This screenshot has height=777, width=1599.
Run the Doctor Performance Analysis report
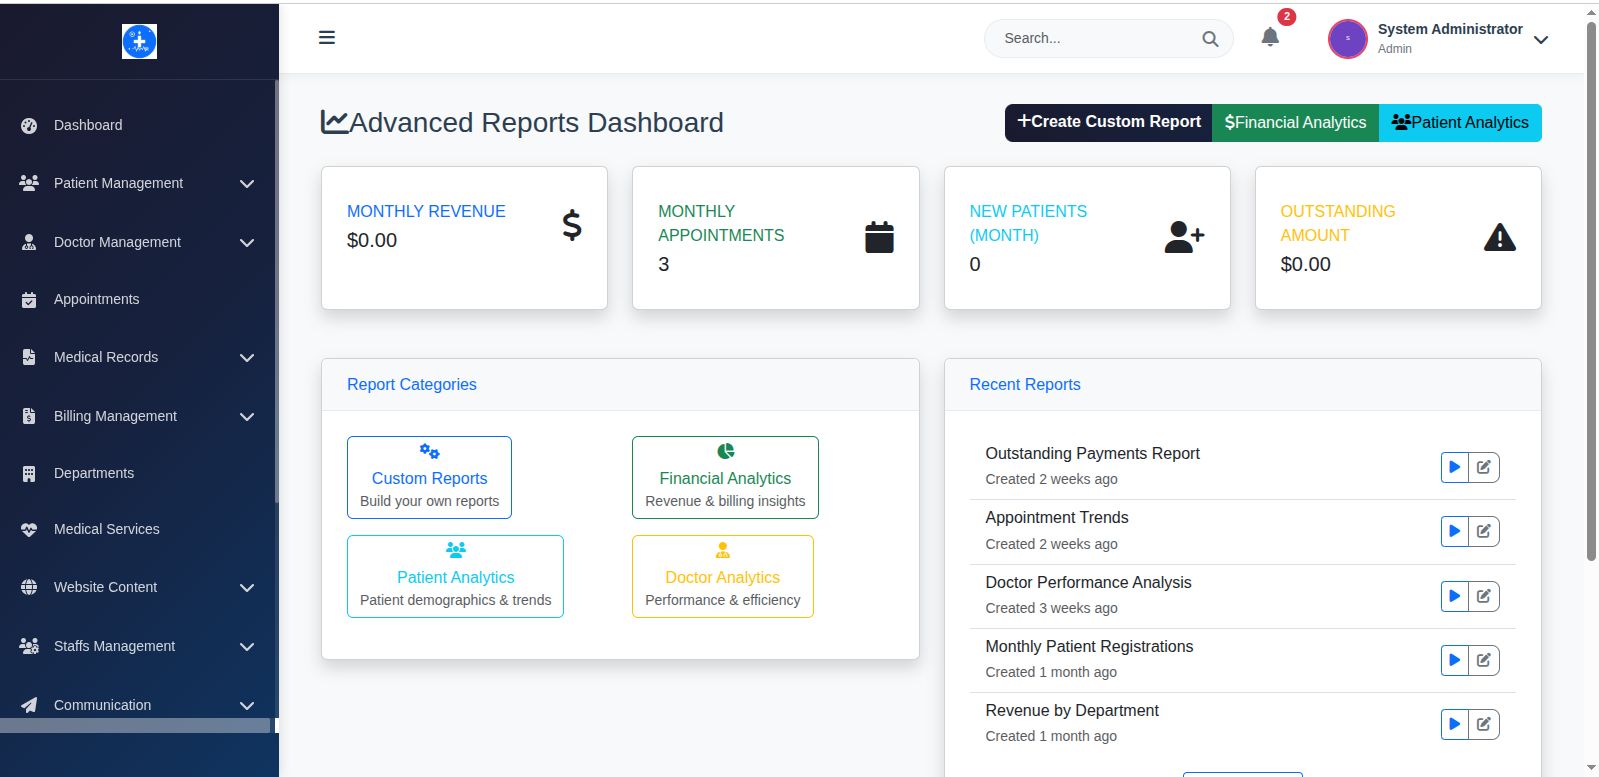pos(1454,596)
